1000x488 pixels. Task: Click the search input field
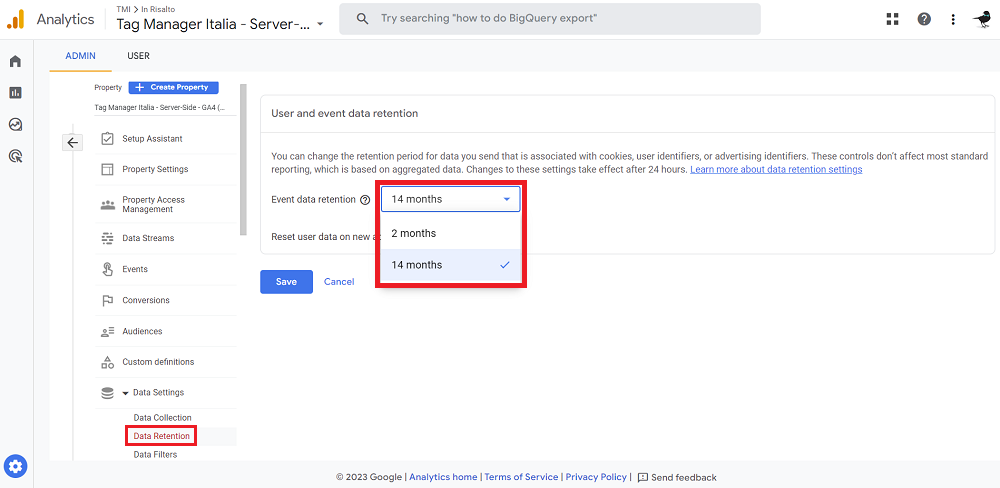(550, 18)
